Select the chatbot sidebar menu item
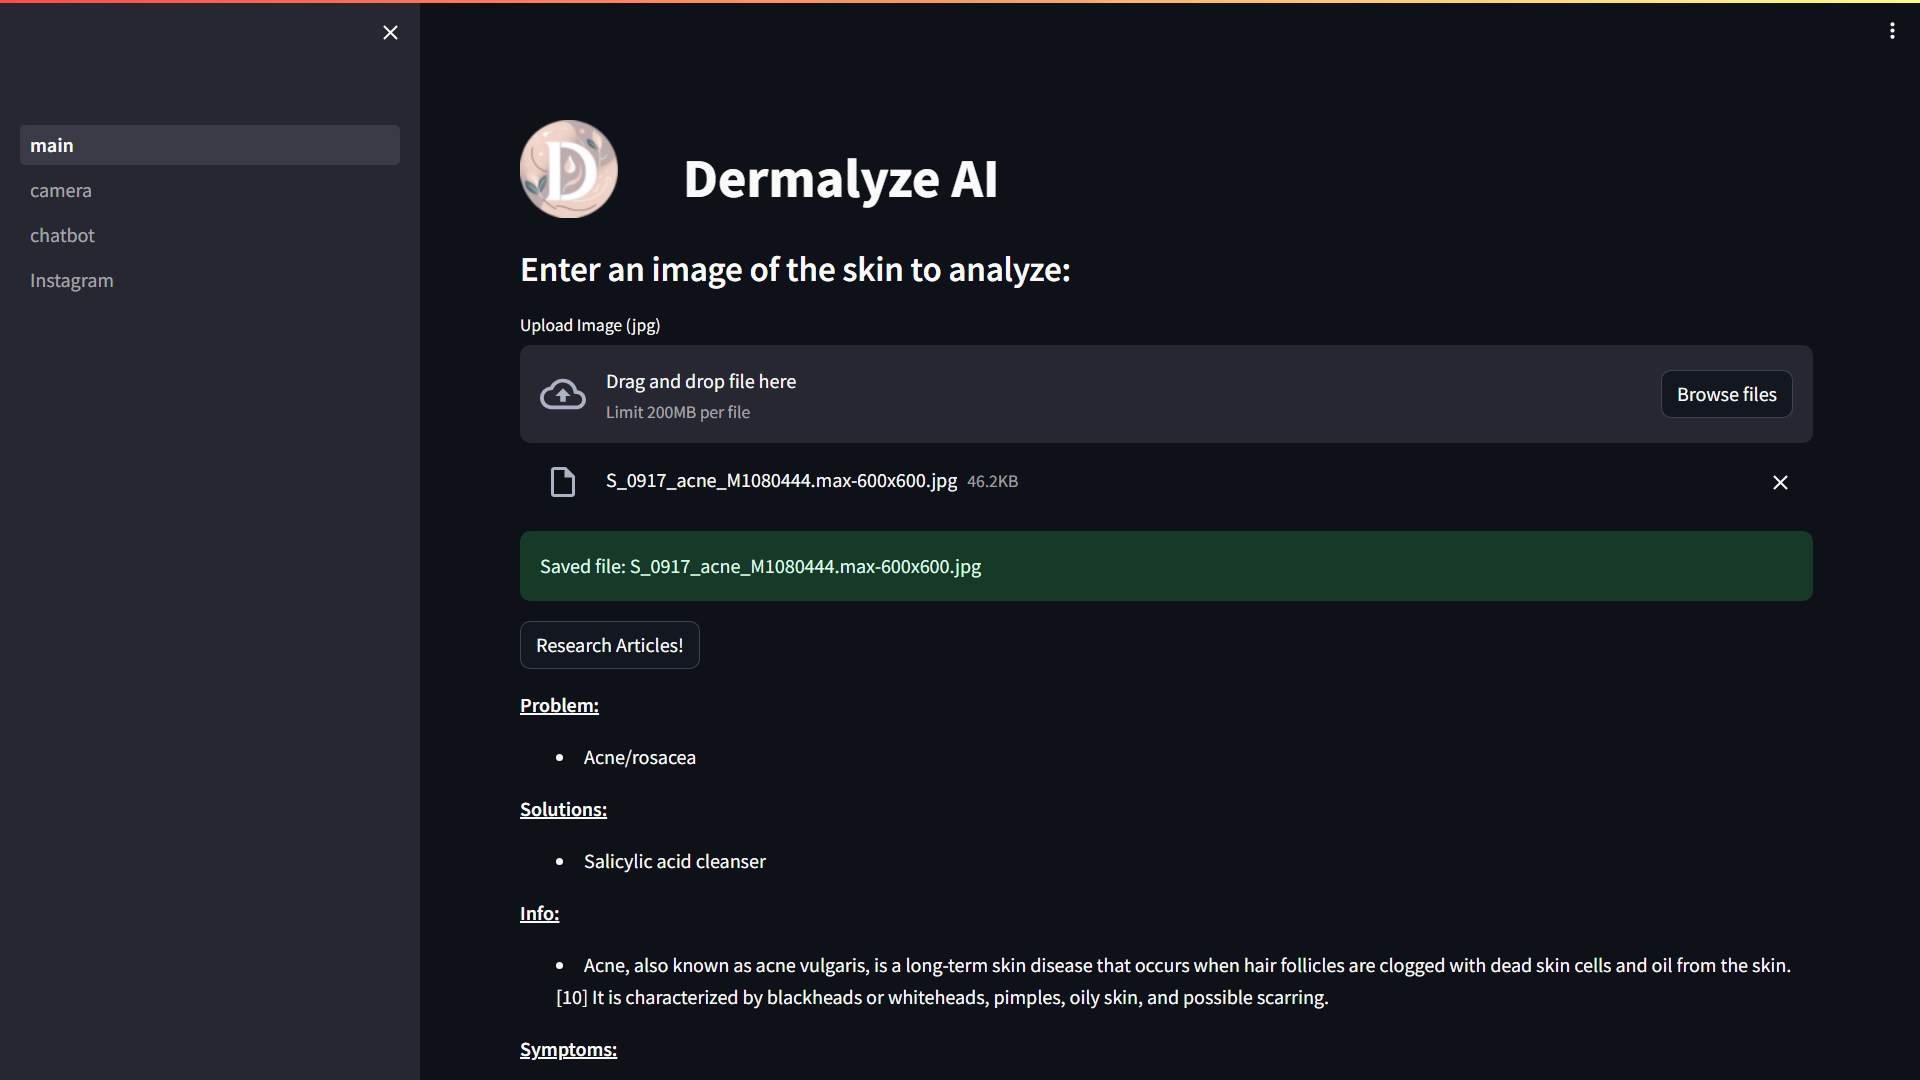Viewport: 1920px width, 1080px height. click(x=62, y=233)
